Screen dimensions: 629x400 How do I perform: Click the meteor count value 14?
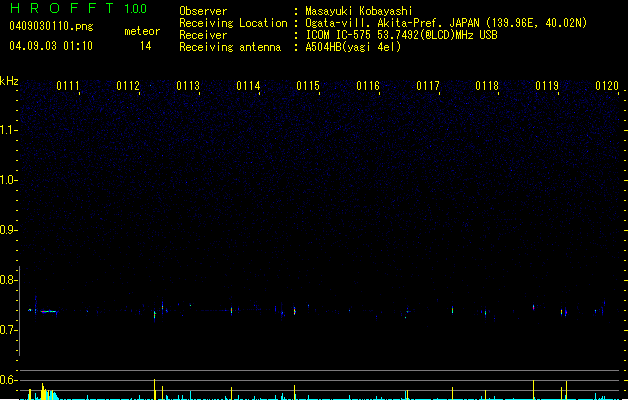pyautogui.click(x=146, y=46)
